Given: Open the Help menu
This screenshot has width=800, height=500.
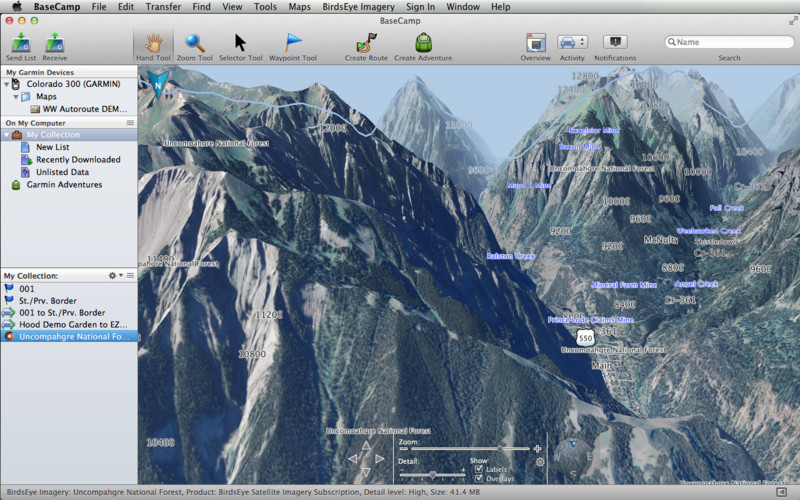Looking at the screenshot, I should tap(501, 7).
